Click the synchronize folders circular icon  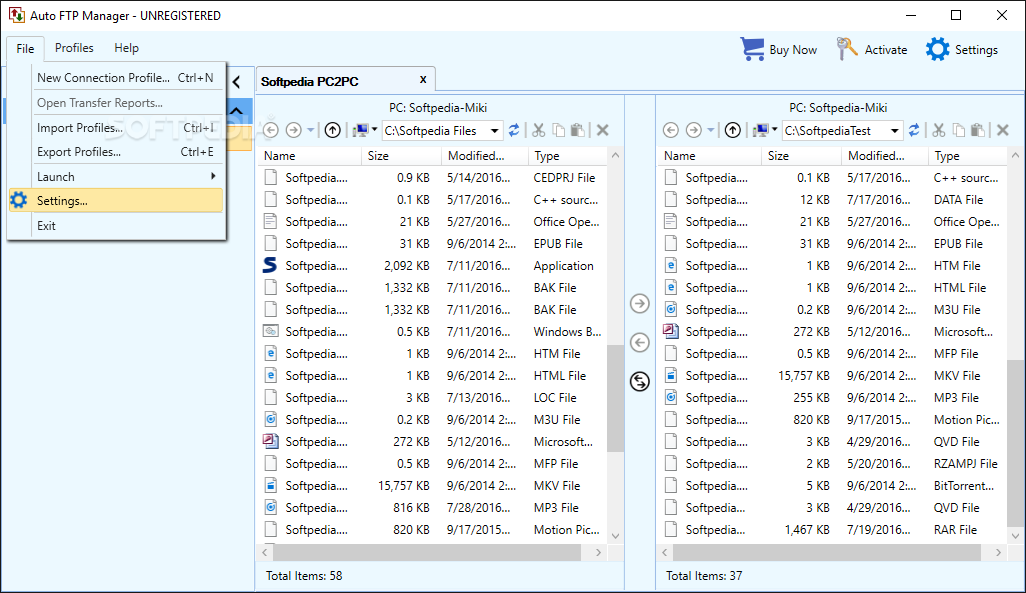639,381
